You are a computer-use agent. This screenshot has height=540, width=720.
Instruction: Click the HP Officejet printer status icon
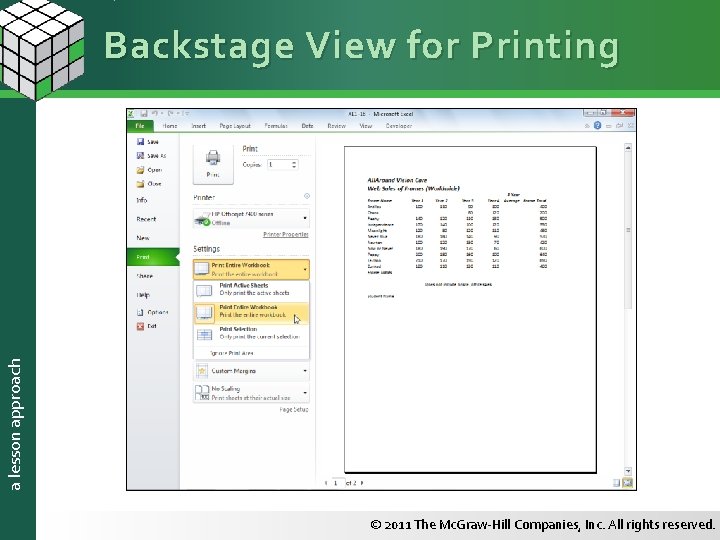click(202, 220)
